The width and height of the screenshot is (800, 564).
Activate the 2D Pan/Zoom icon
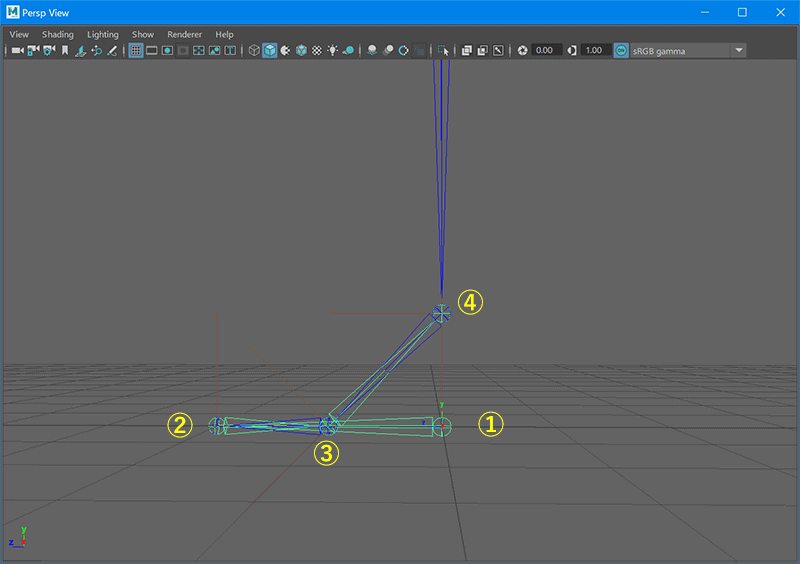96,50
